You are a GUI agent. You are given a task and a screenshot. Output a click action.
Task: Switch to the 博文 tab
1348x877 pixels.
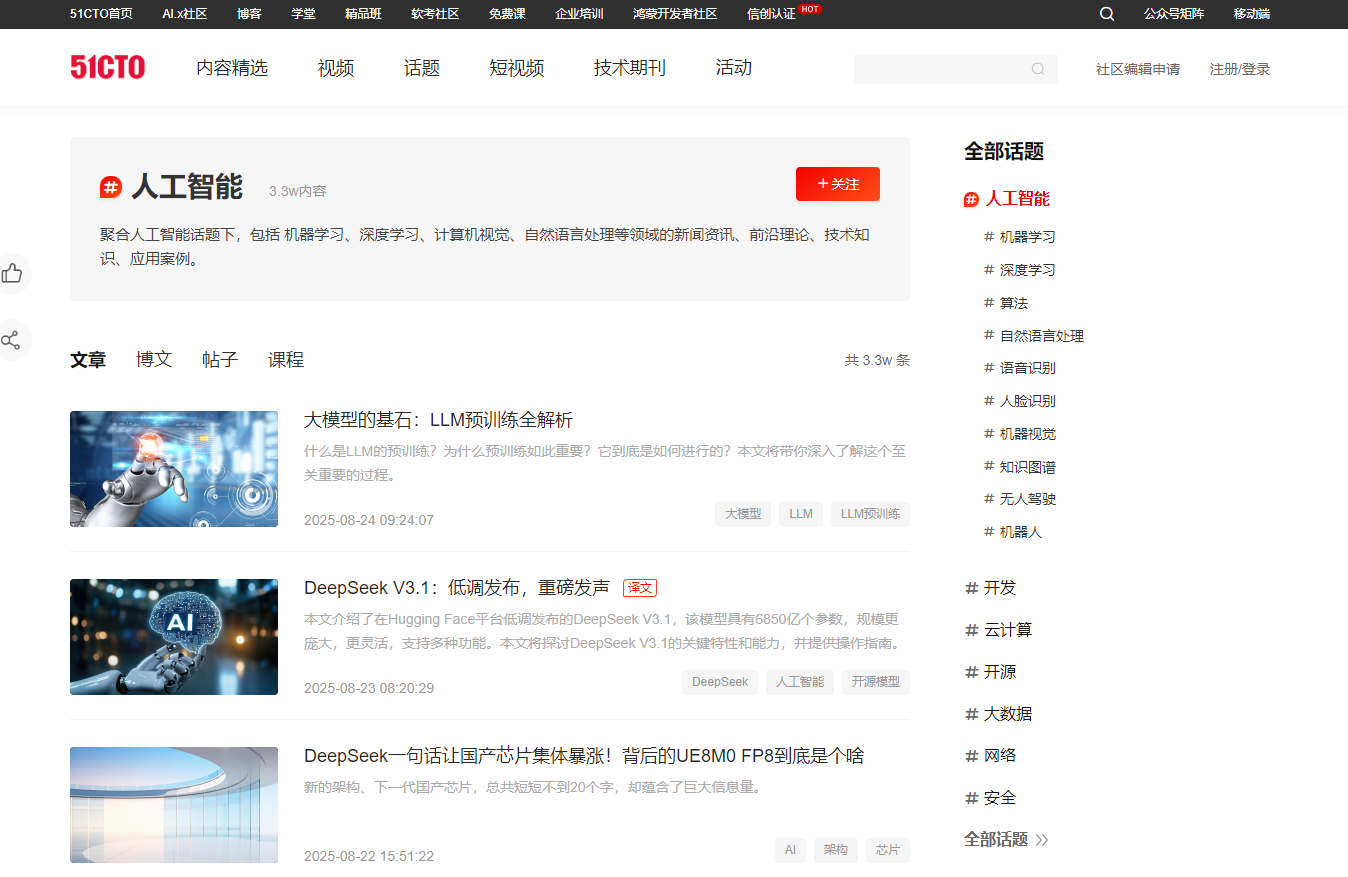click(154, 359)
